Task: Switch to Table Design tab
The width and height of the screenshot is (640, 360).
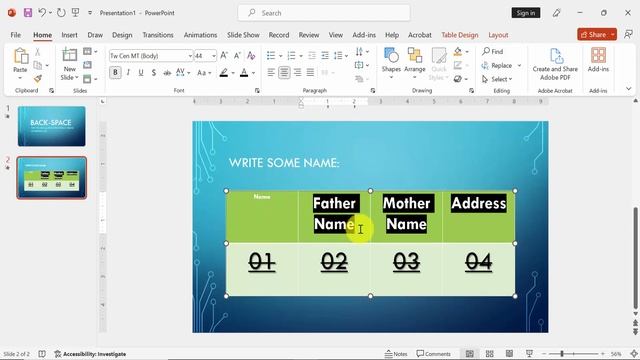Action: [x=460, y=35]
